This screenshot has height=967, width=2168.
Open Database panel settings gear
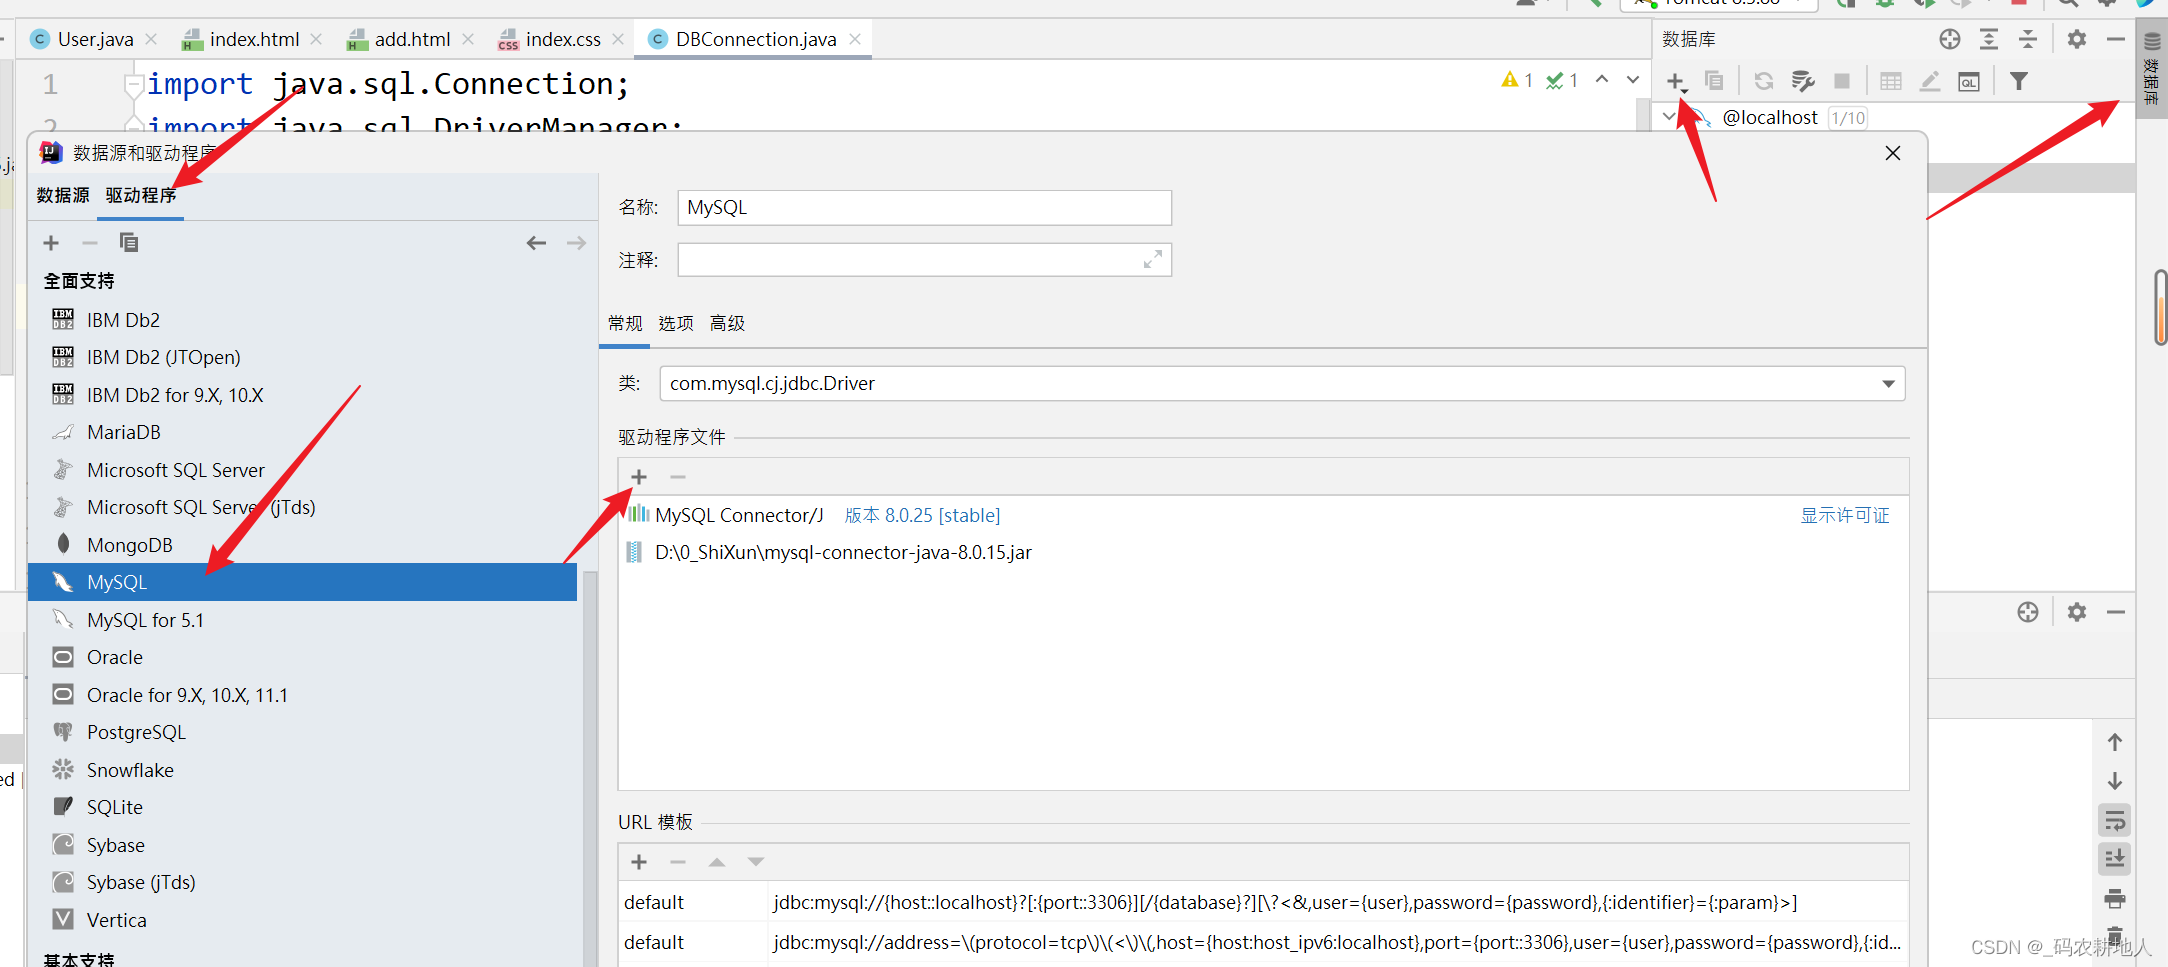pos(2077,39)
